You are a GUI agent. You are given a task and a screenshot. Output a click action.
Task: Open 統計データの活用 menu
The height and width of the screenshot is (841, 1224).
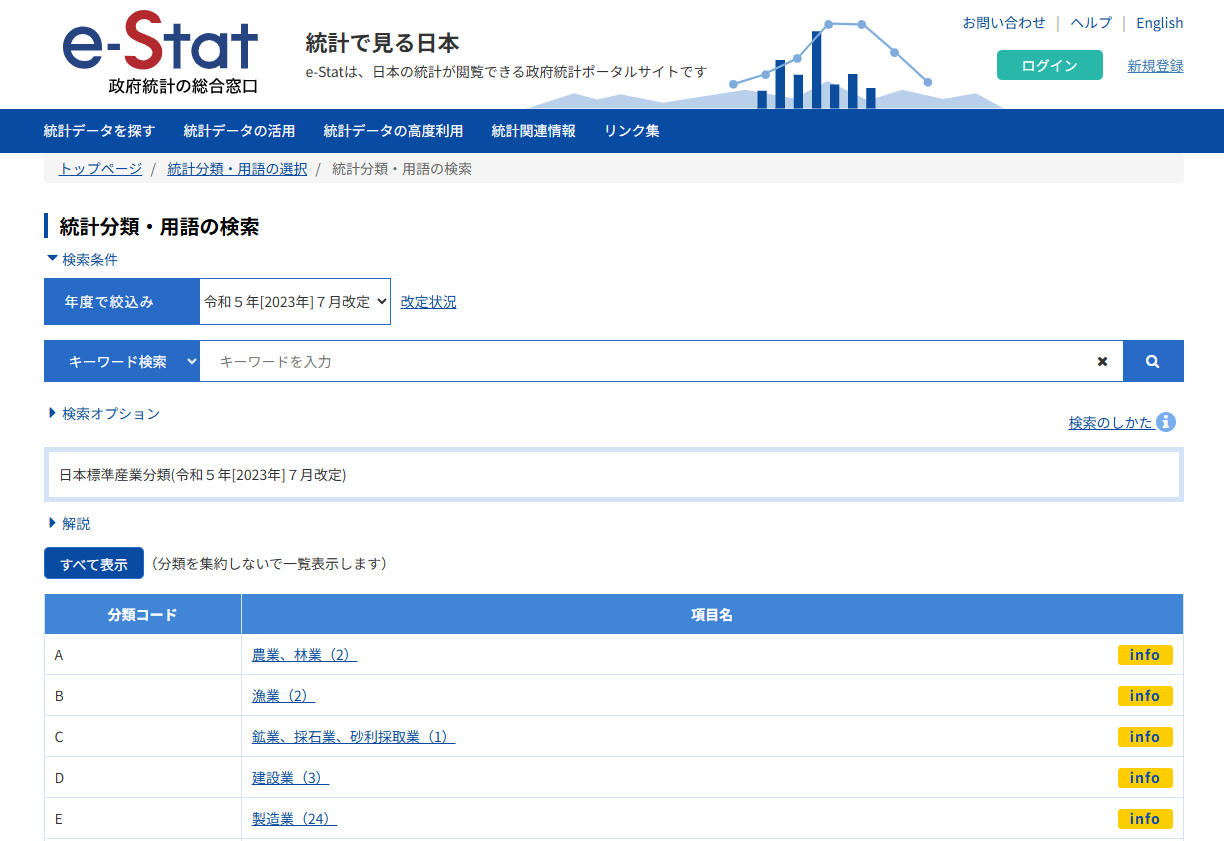point(240,131)
